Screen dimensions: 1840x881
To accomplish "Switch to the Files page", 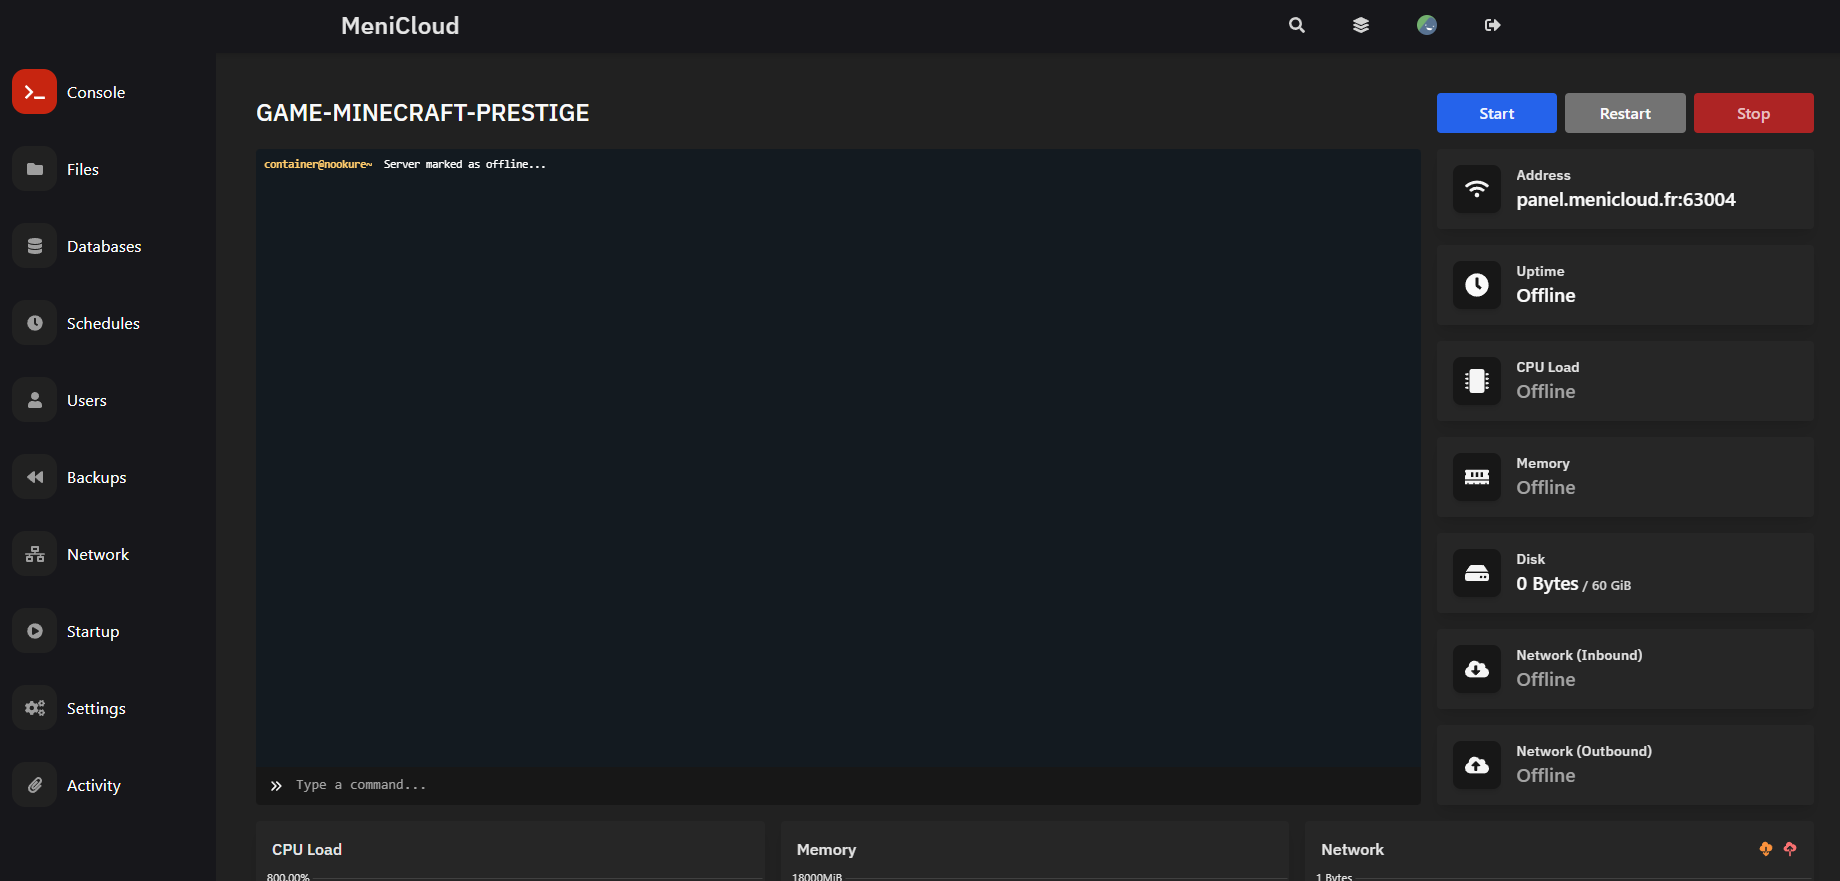I will point(83,169).
